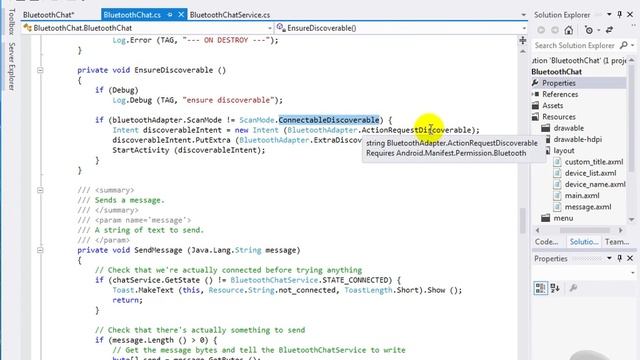The height and width of the screenshot is (360, 640).
Task: Pin the Properties panel
Action: coord(620,258)
